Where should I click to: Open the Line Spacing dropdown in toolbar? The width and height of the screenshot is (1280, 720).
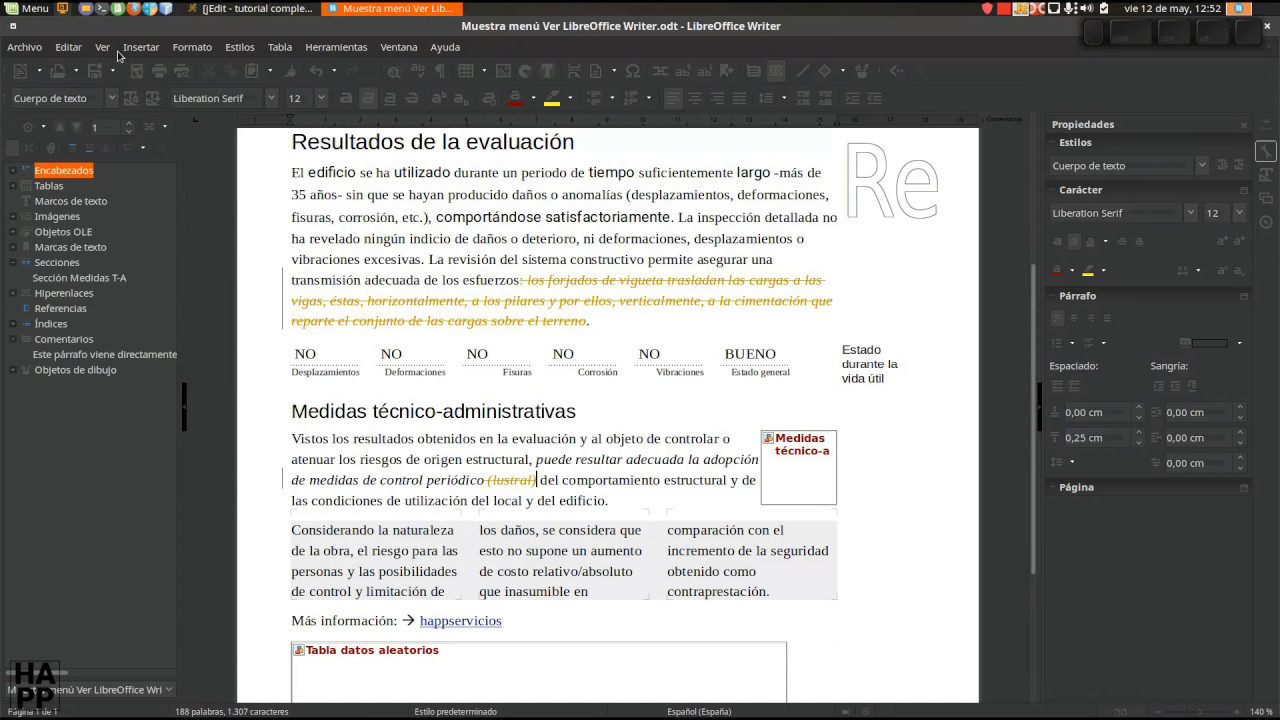pyautogui.click(x=784, y=98)
